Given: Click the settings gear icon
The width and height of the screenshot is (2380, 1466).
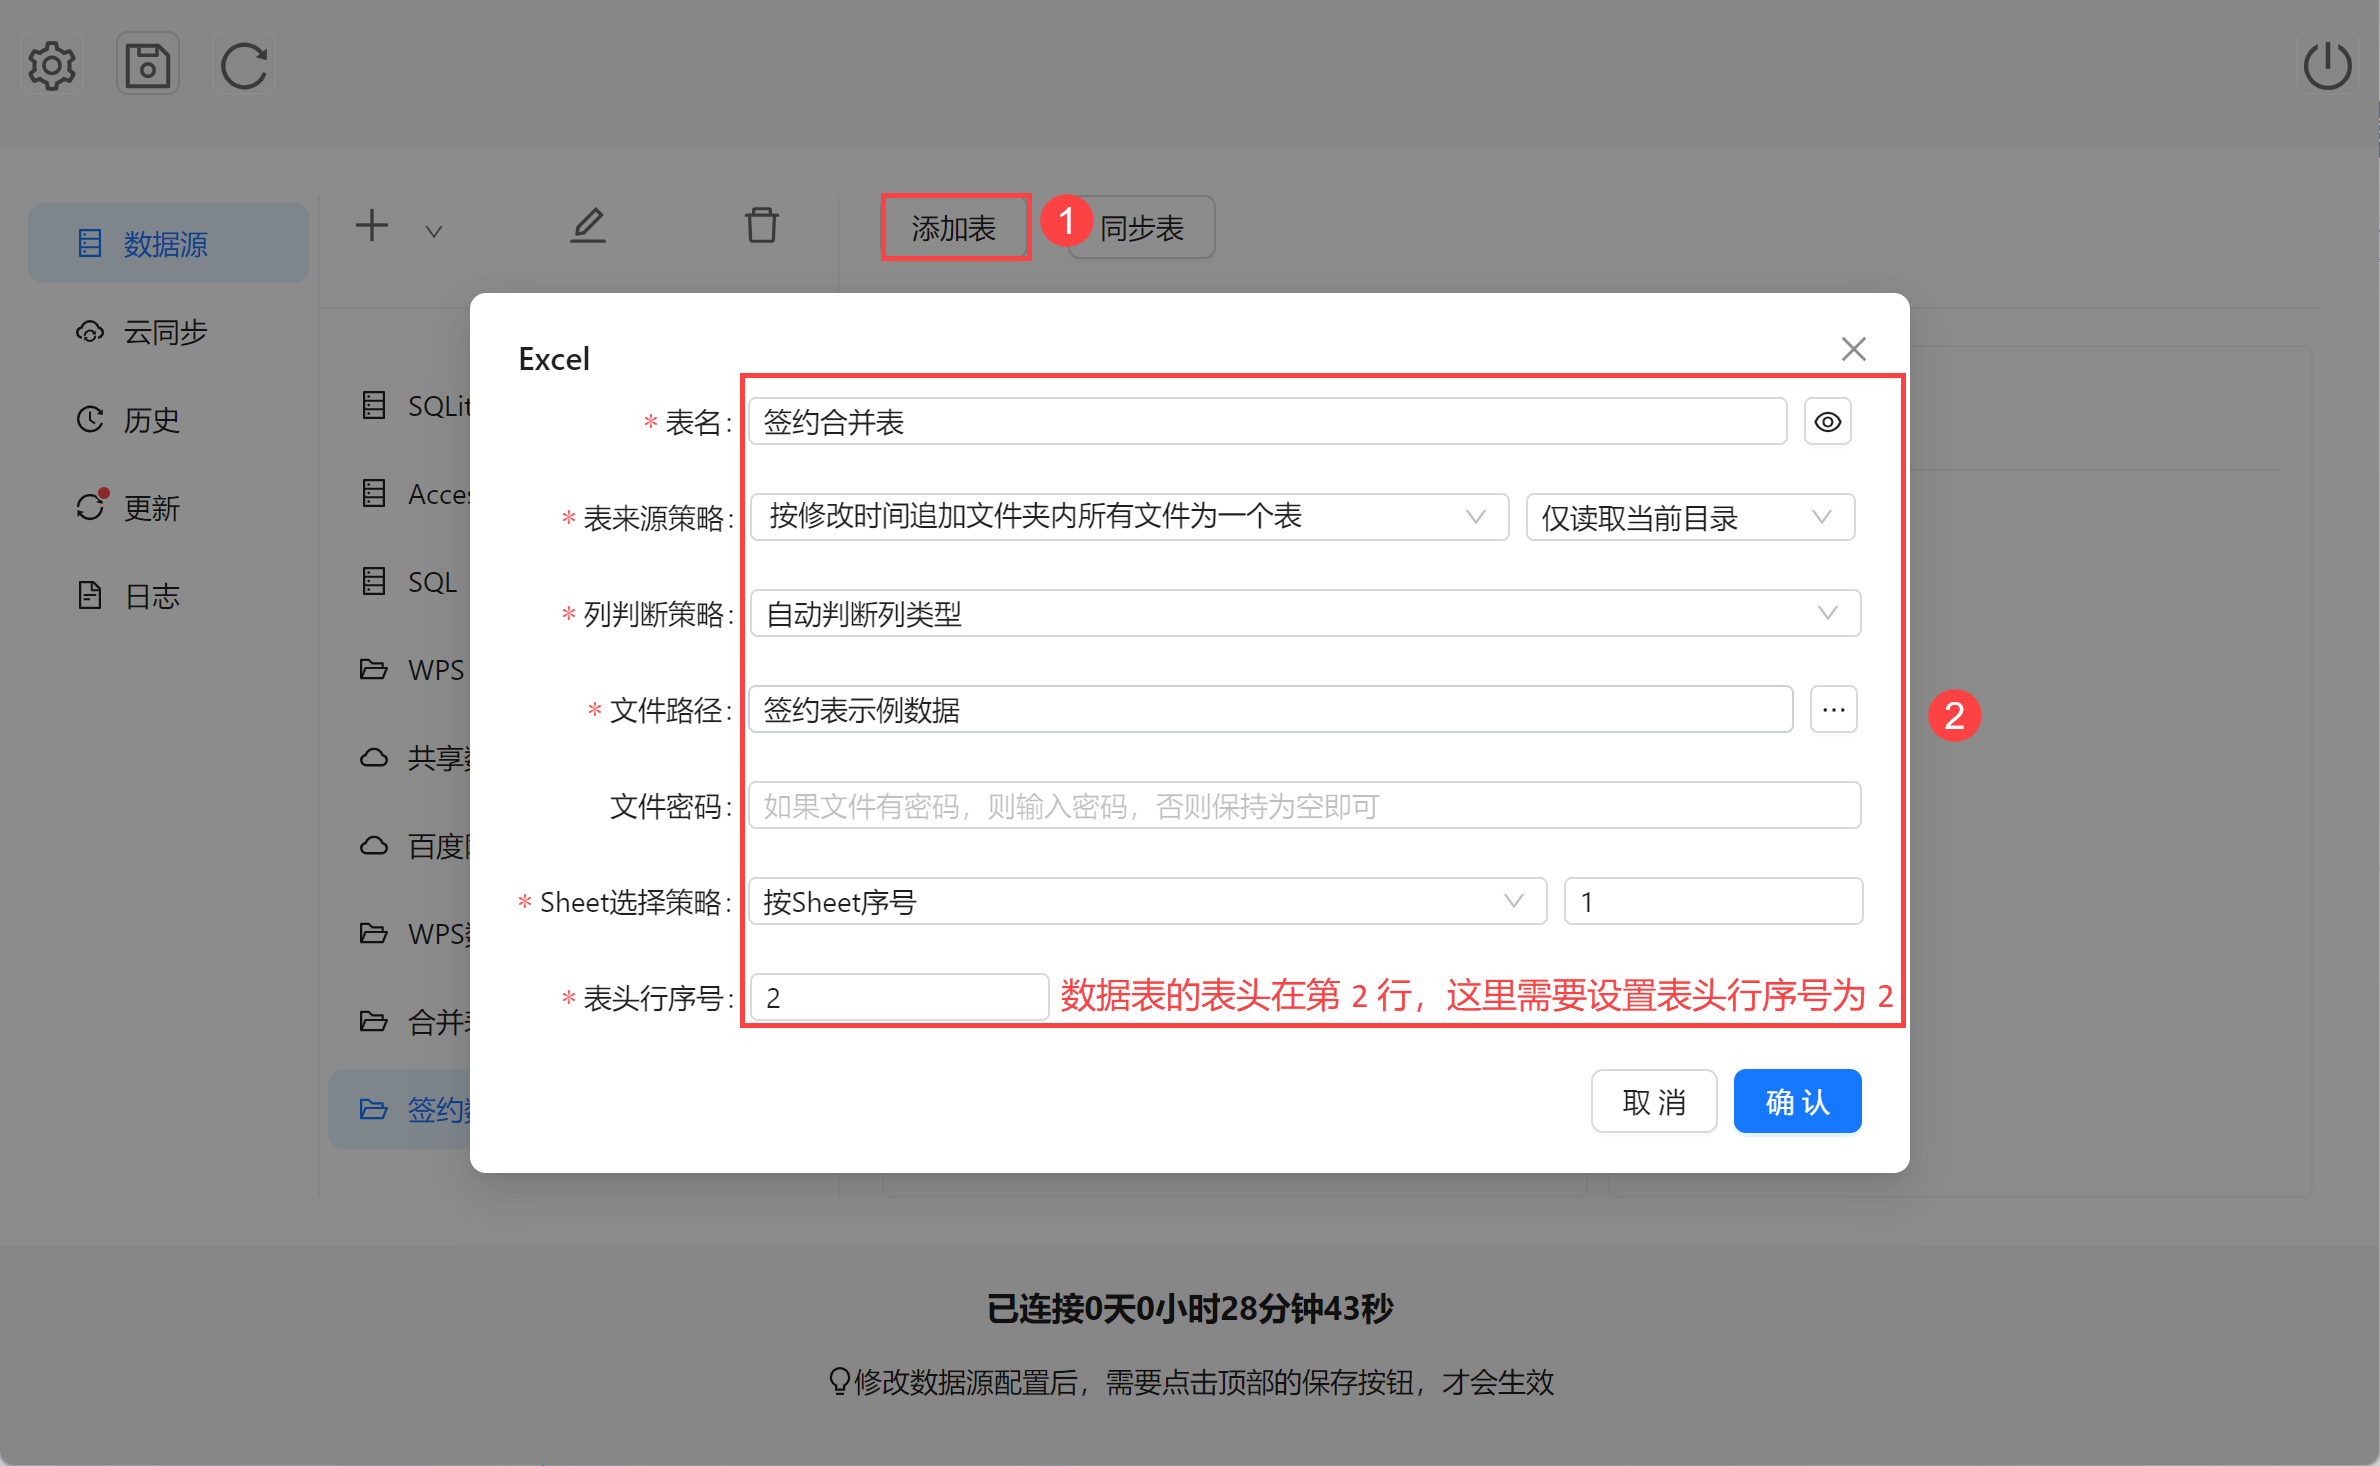Looking at the screenshot, I should point(52,66).
